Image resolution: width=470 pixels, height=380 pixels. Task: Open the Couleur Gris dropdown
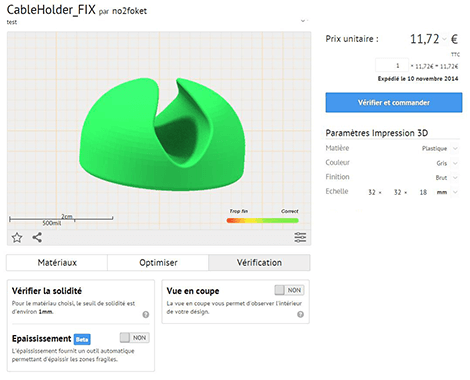pyautogui.click(x=455, y=163)
